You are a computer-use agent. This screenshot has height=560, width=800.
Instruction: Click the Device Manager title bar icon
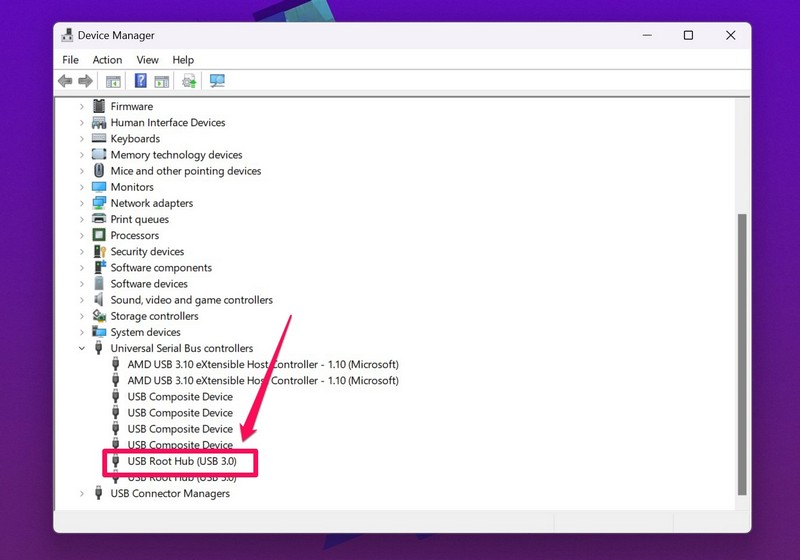click(x=68, y=36)
